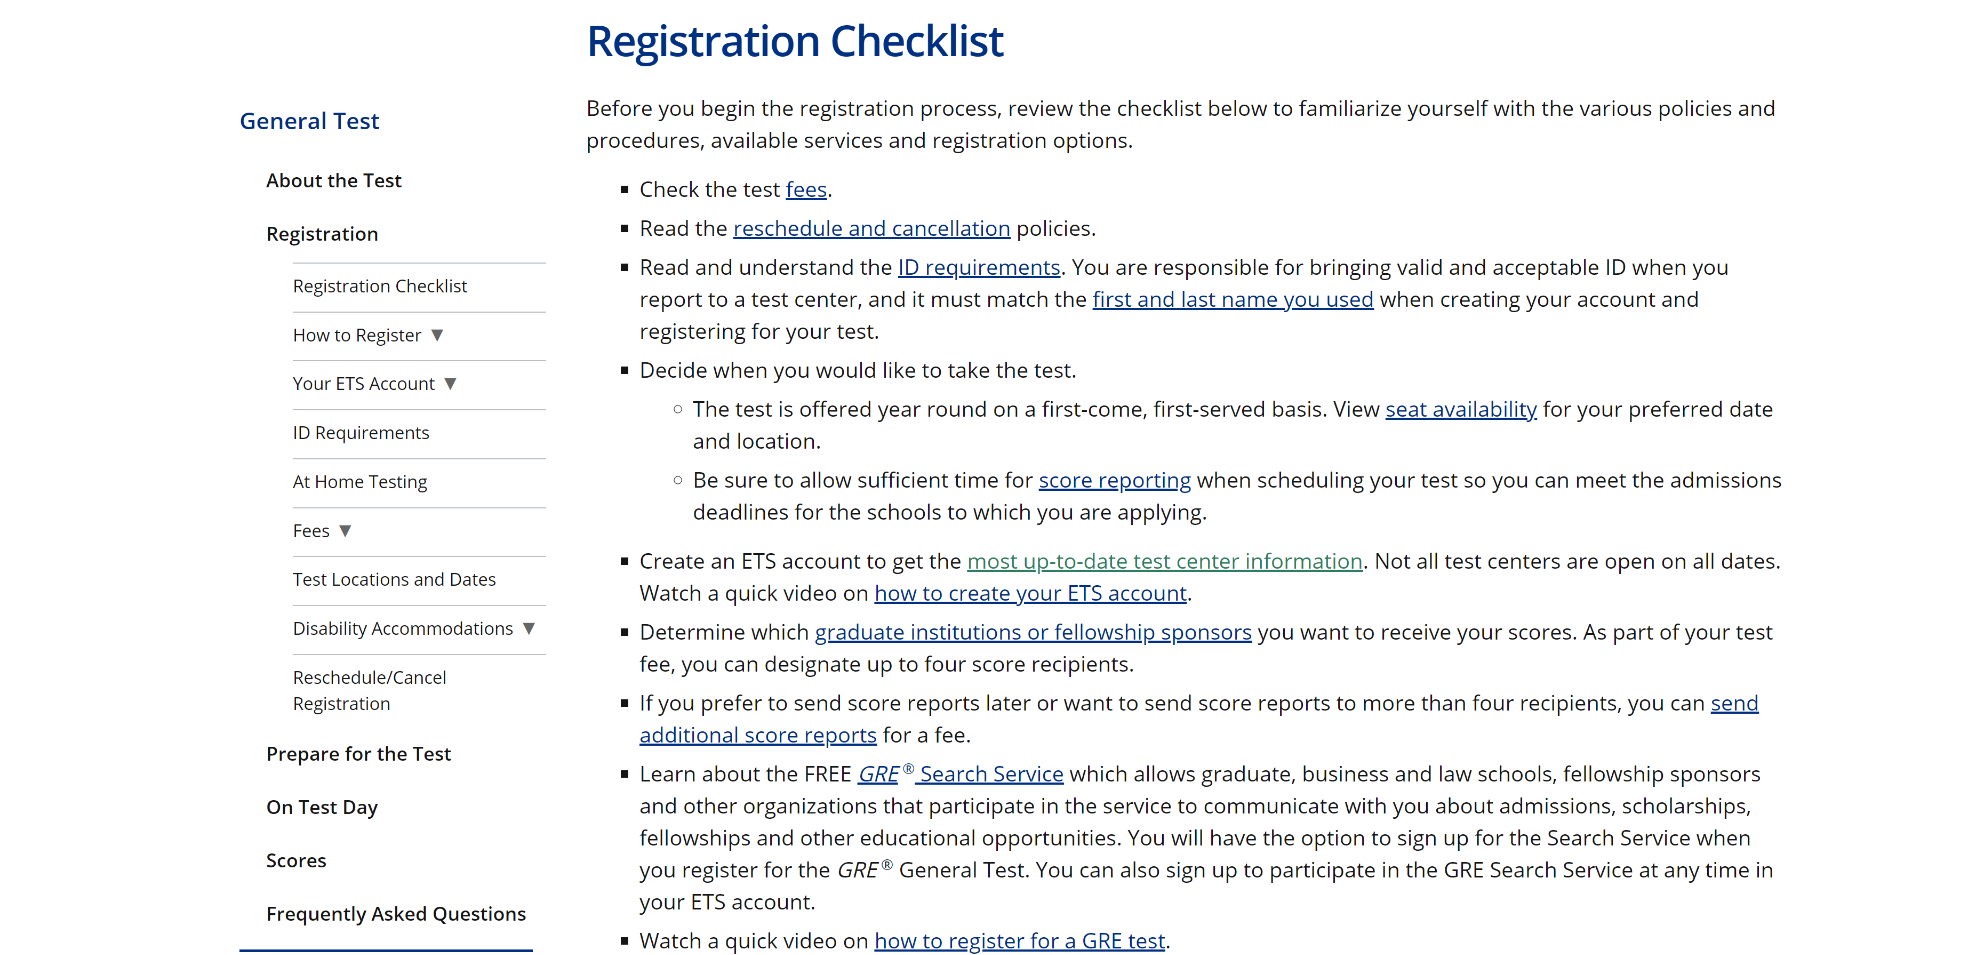Expand the Fees submenu
The image size is (1986, 955).
point(311,530)
